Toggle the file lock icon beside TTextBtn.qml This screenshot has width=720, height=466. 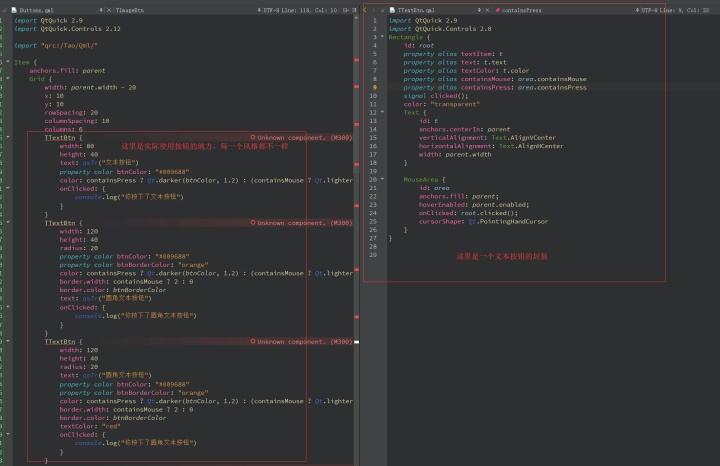tap(382, 10)
